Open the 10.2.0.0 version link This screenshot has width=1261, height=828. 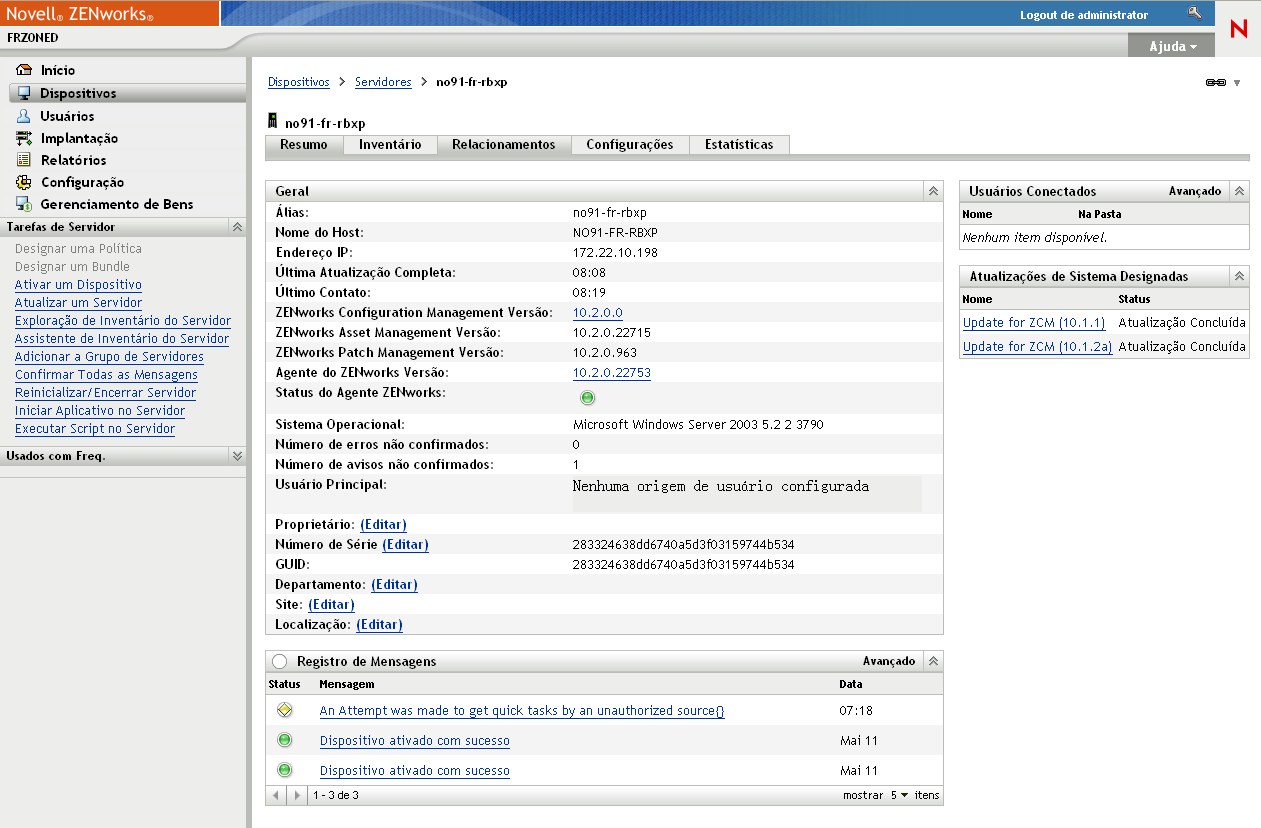click(x=598, y=313)
